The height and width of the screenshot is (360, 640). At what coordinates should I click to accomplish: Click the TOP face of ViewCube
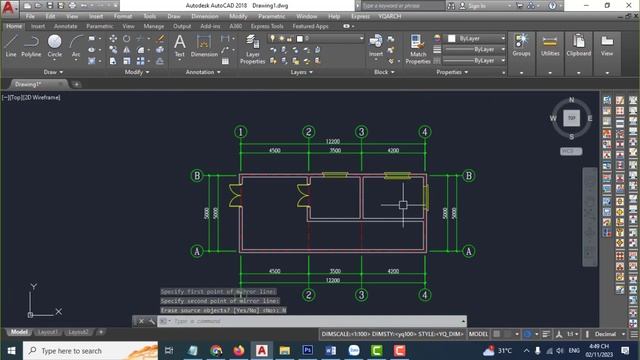(x=571, y=118)
